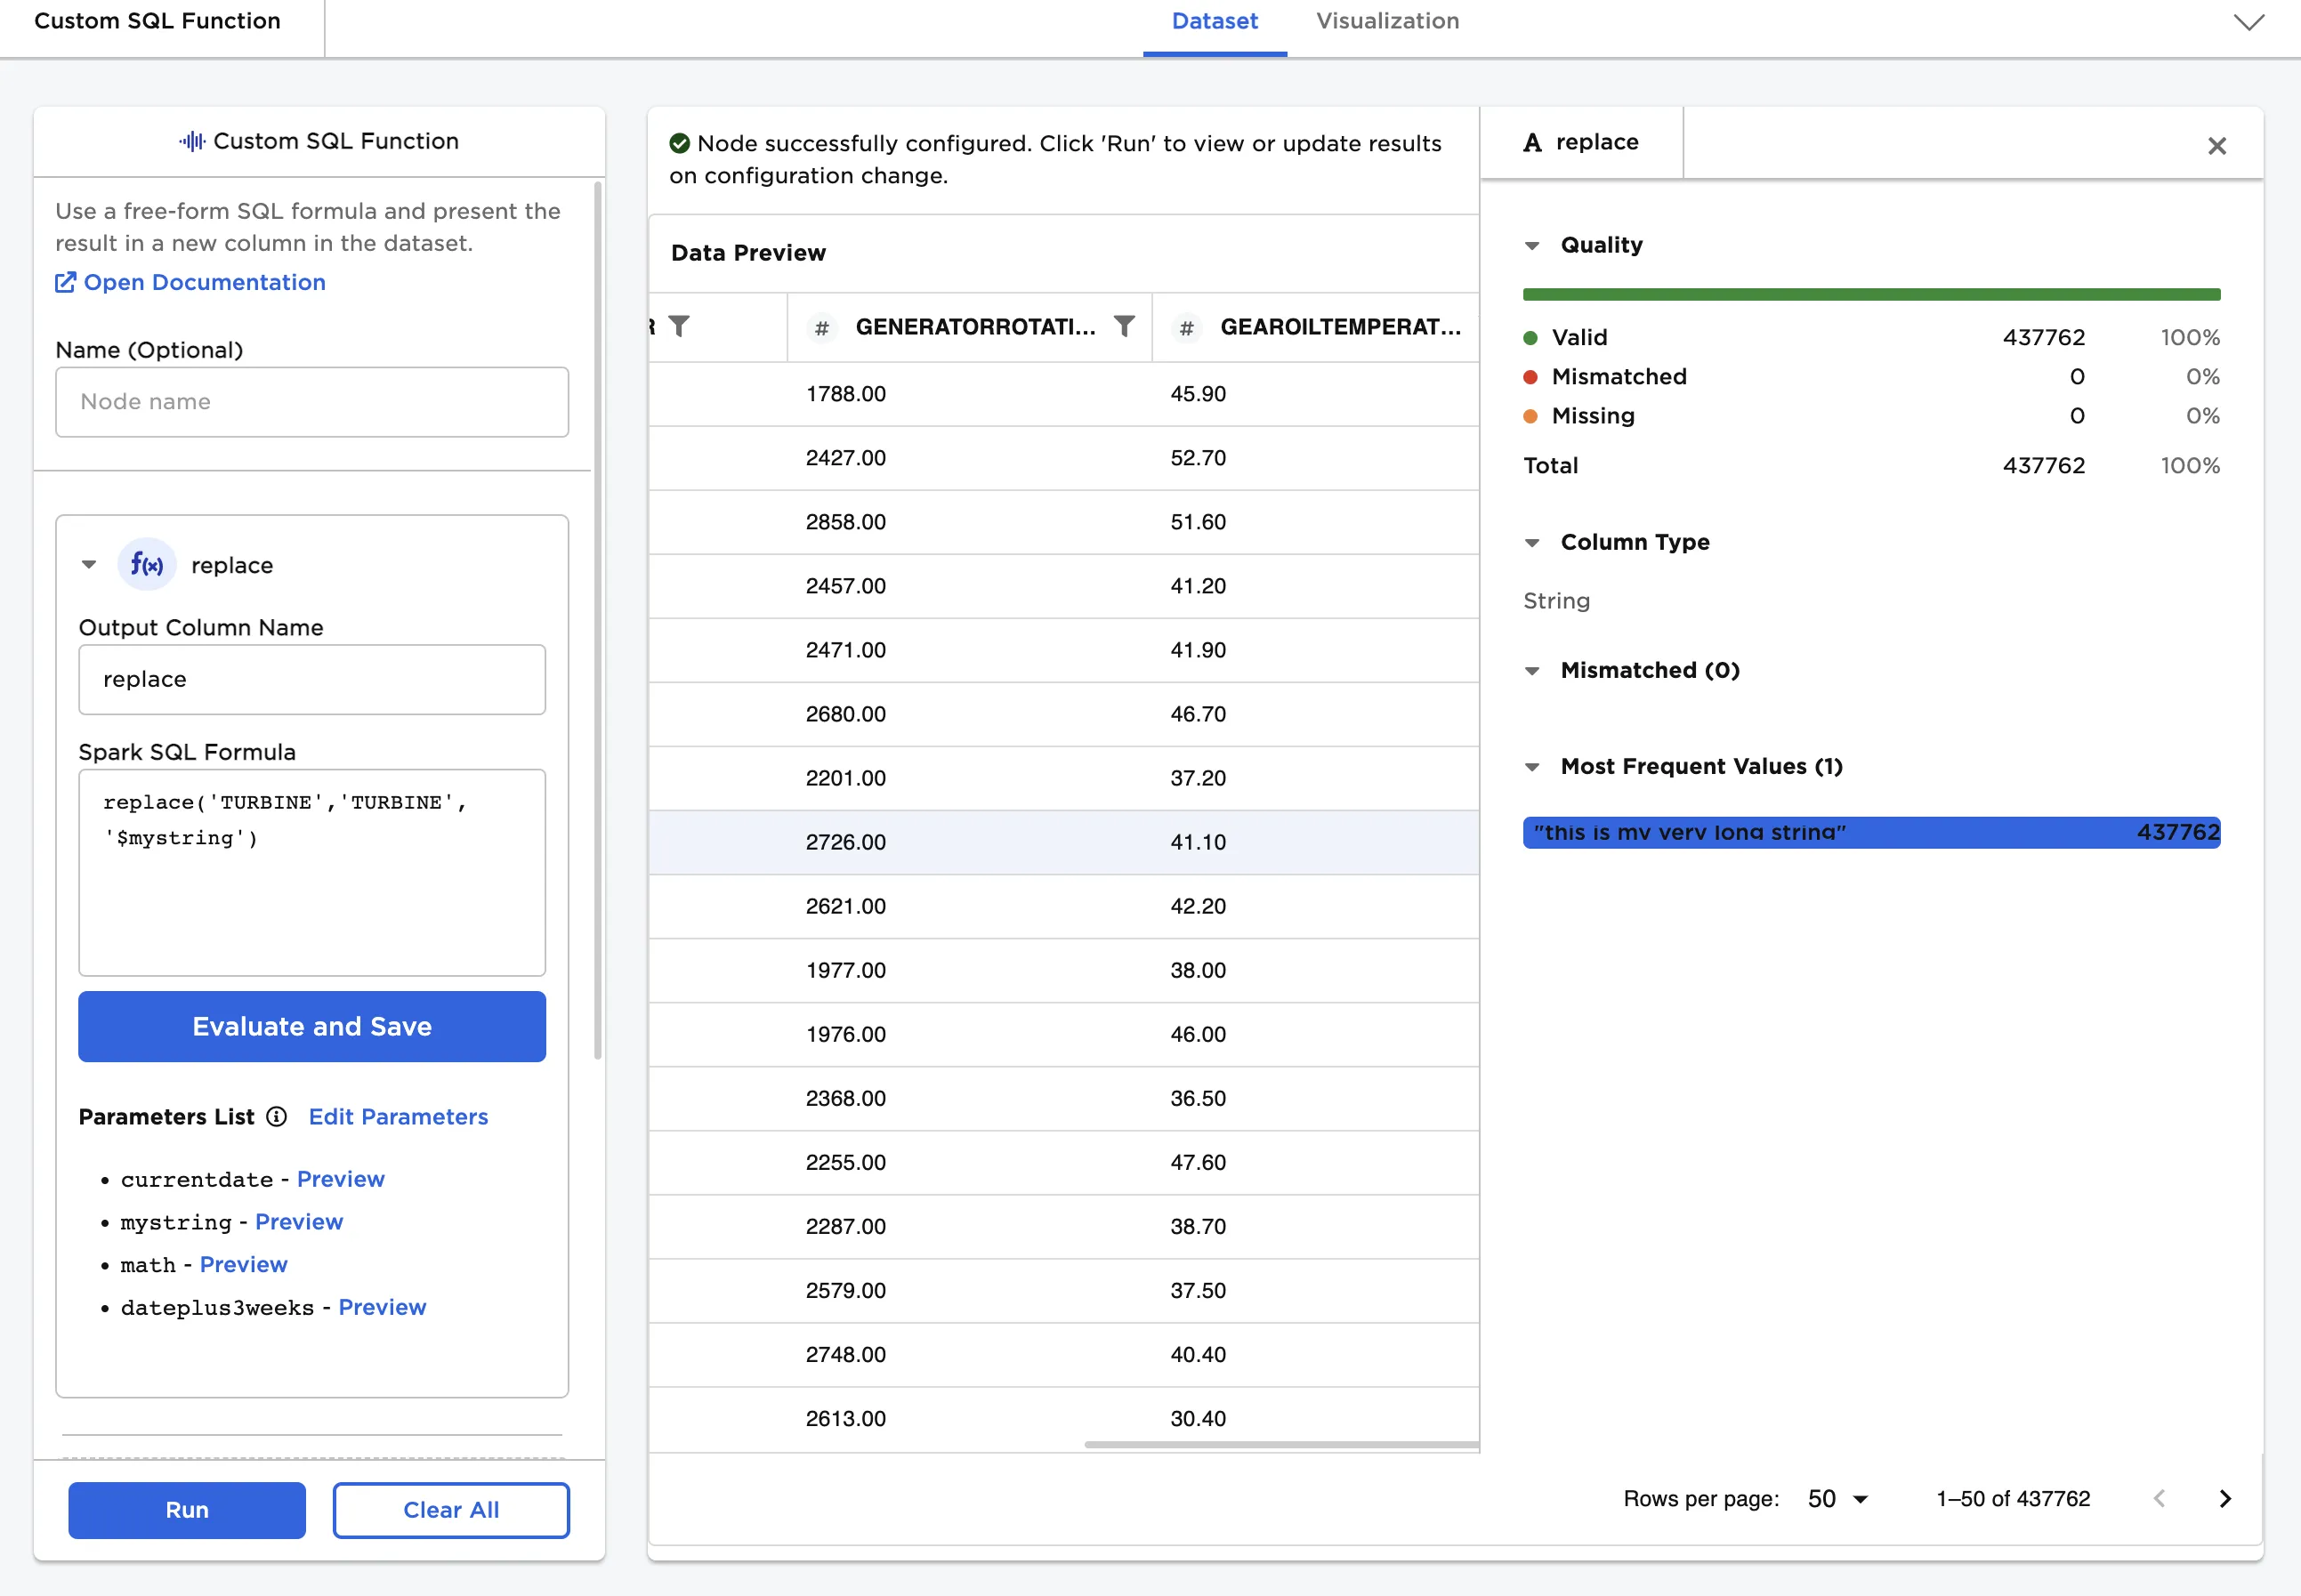The width and height of the screenshot is (2301, 1596).
Task: Collapse the Quality section
Action: (x=1532, y=246)
